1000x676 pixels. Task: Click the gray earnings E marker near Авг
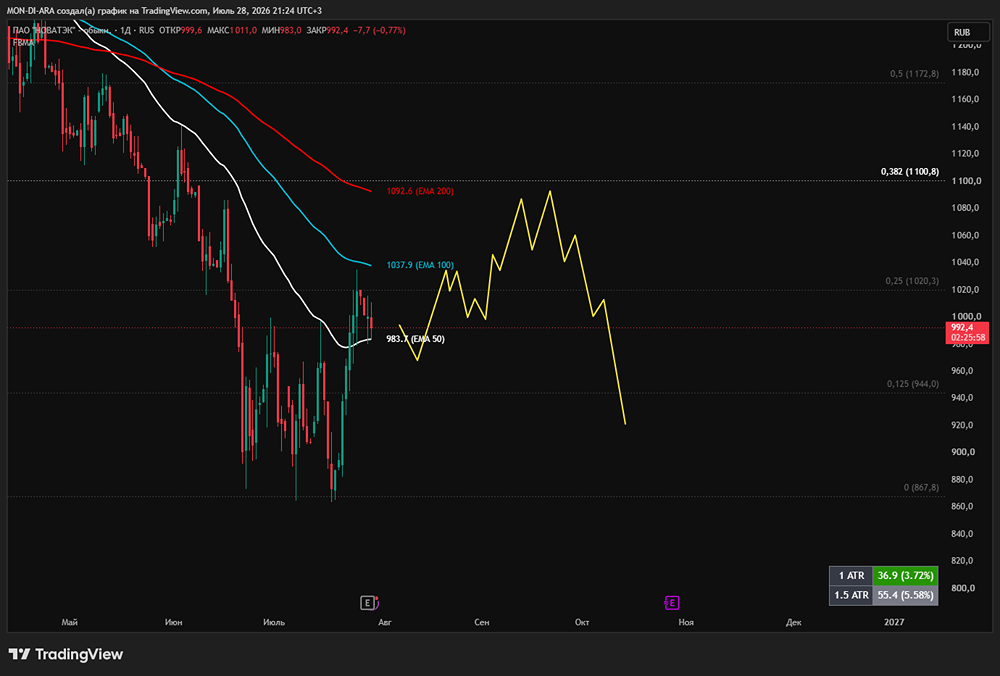click(367, 603)
